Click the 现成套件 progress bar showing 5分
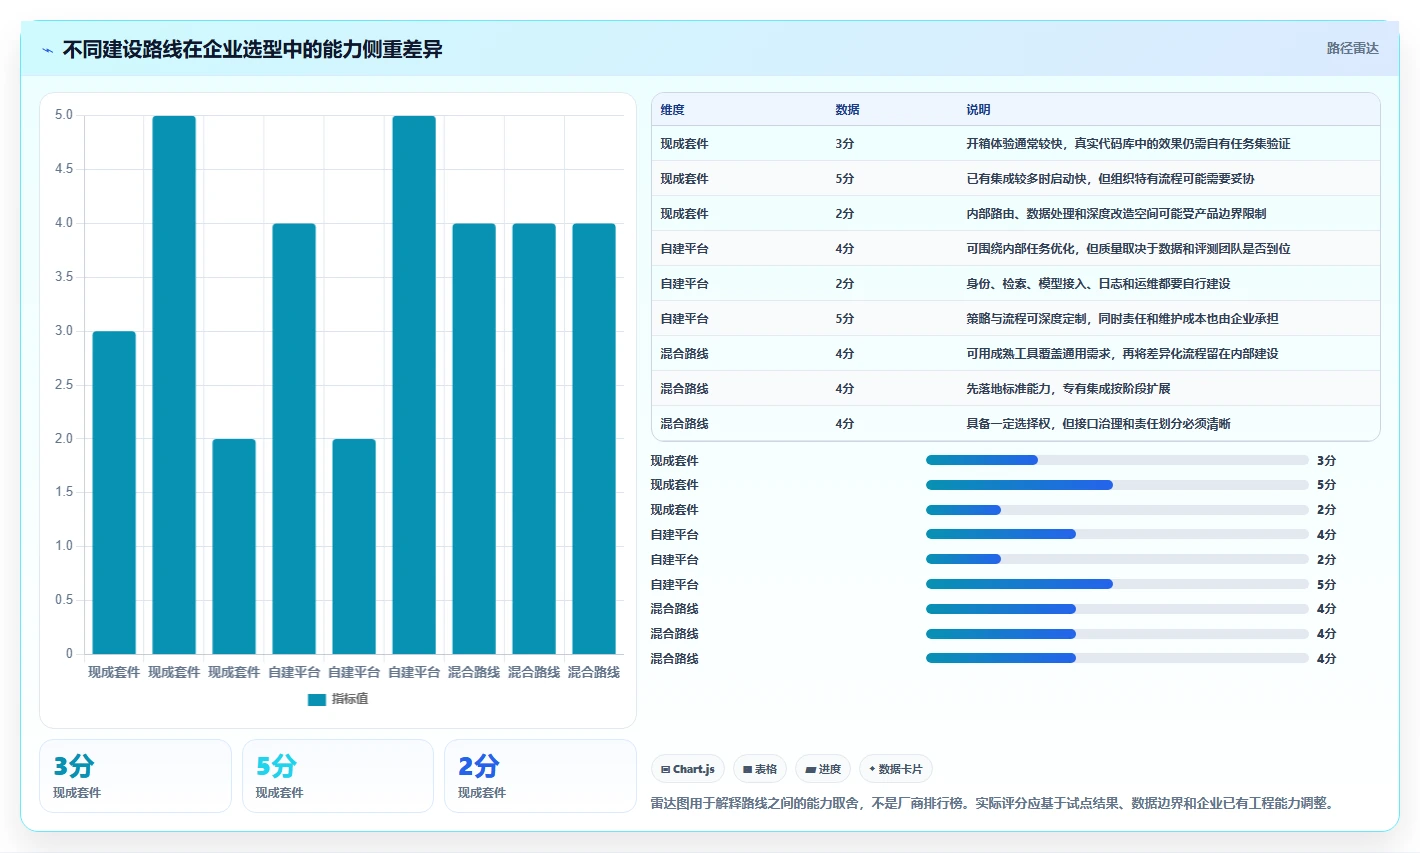 click(x=1117, y=485)
